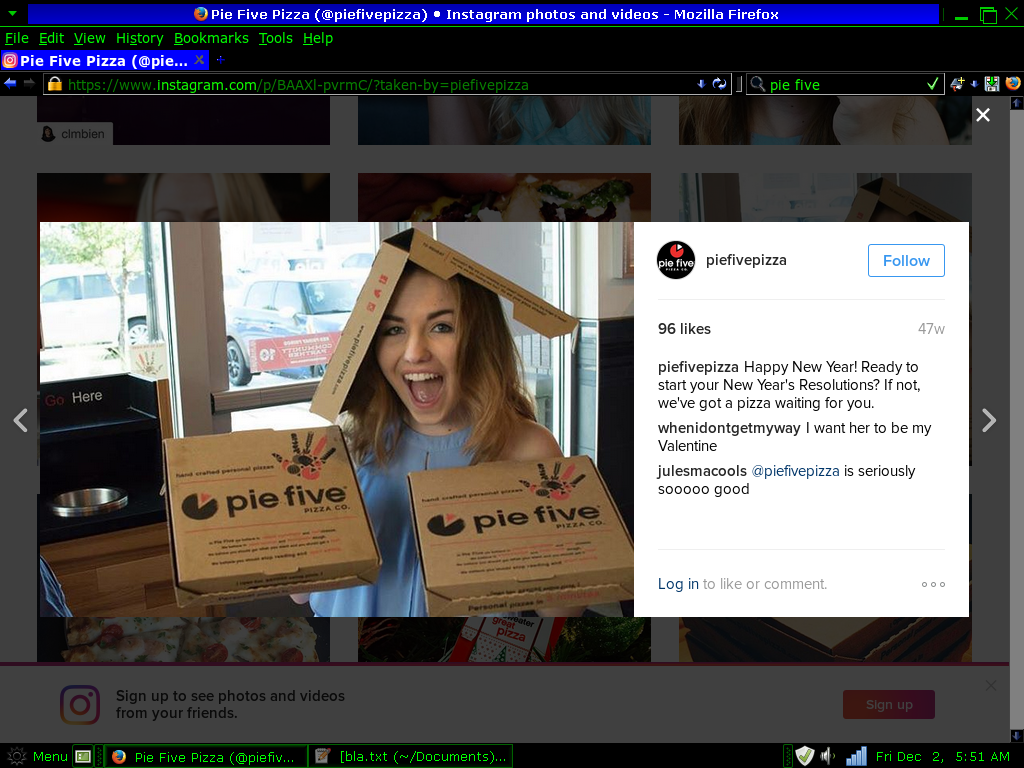Click the Sign up button
This screenshot has height=768, width=1024.
point(889,705)
